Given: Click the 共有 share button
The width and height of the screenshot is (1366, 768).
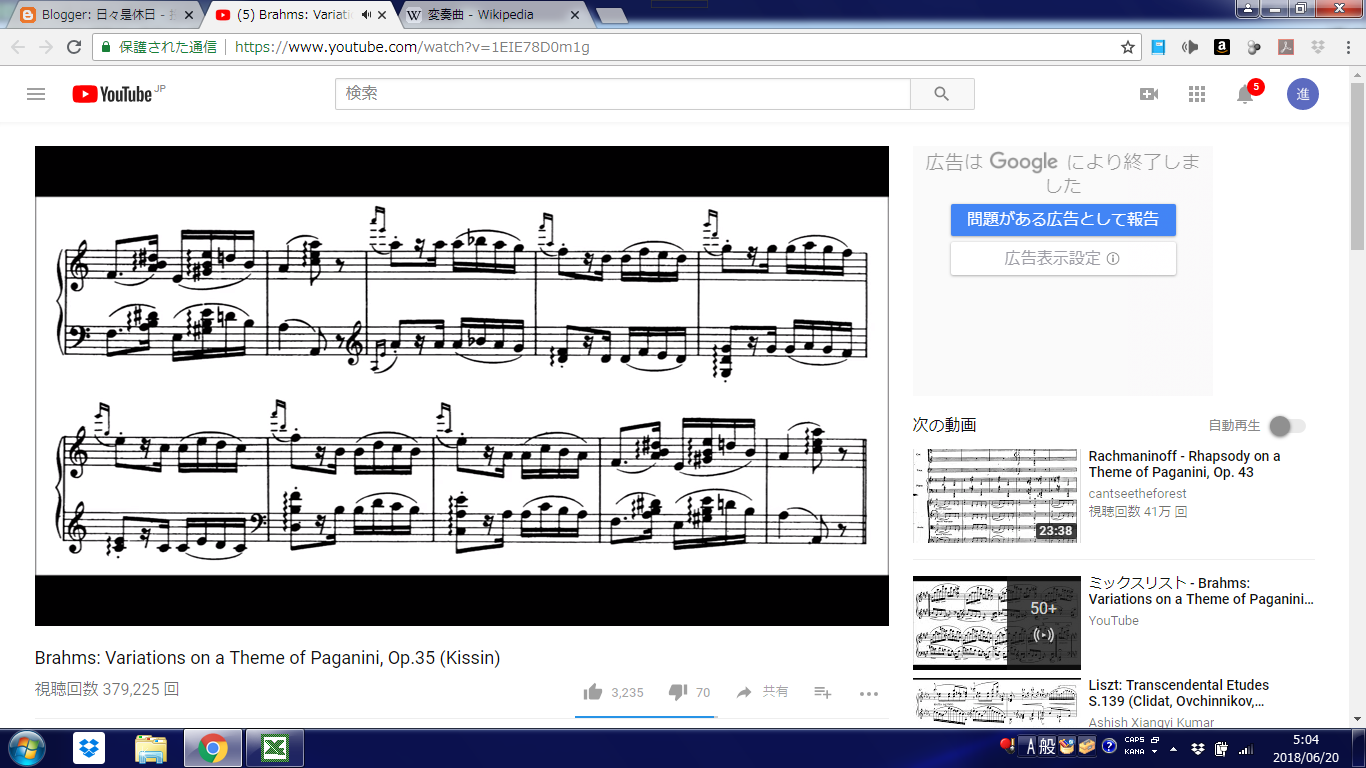Looking at the screenshot, I should coord(762,692).
